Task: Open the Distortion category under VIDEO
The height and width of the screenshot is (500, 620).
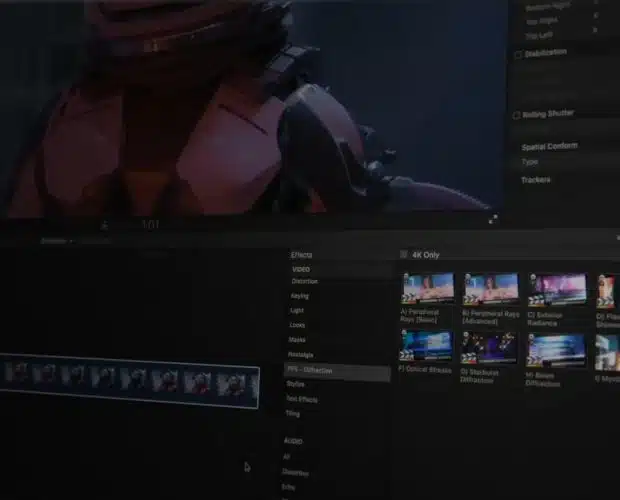Action: click(304, 281)
